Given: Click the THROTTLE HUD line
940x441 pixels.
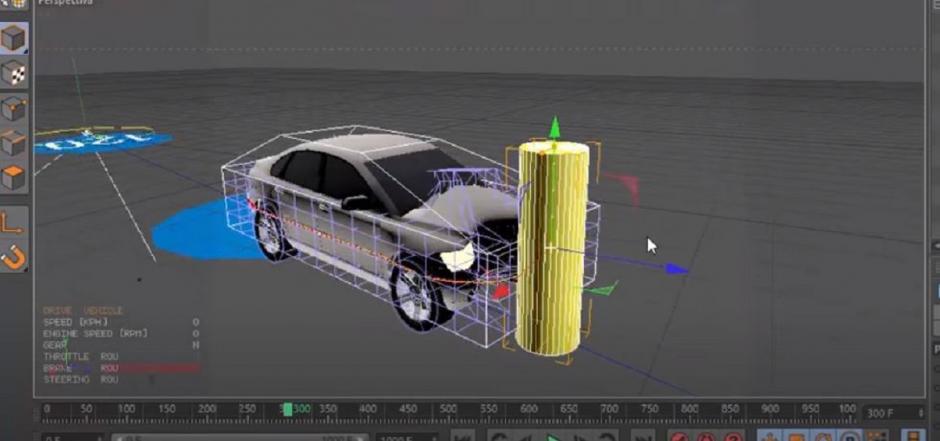Looking at the screenshot, I should 81,357.
